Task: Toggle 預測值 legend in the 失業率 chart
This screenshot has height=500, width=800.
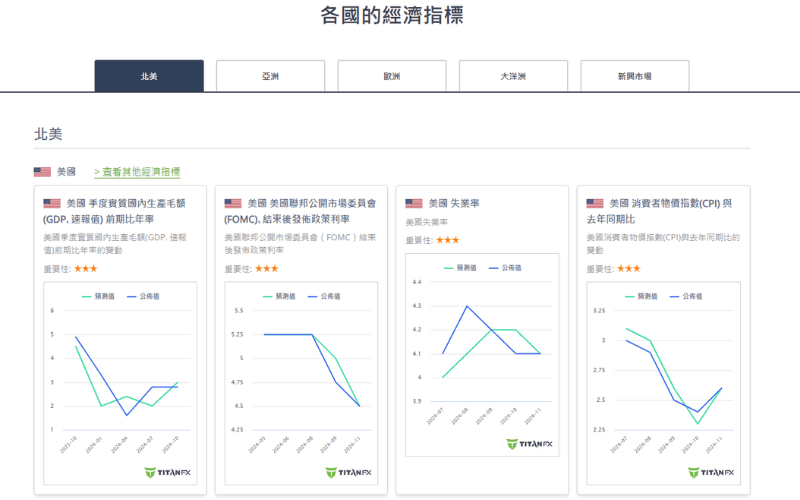Action: pyautogui.click(x=460, y=268)
